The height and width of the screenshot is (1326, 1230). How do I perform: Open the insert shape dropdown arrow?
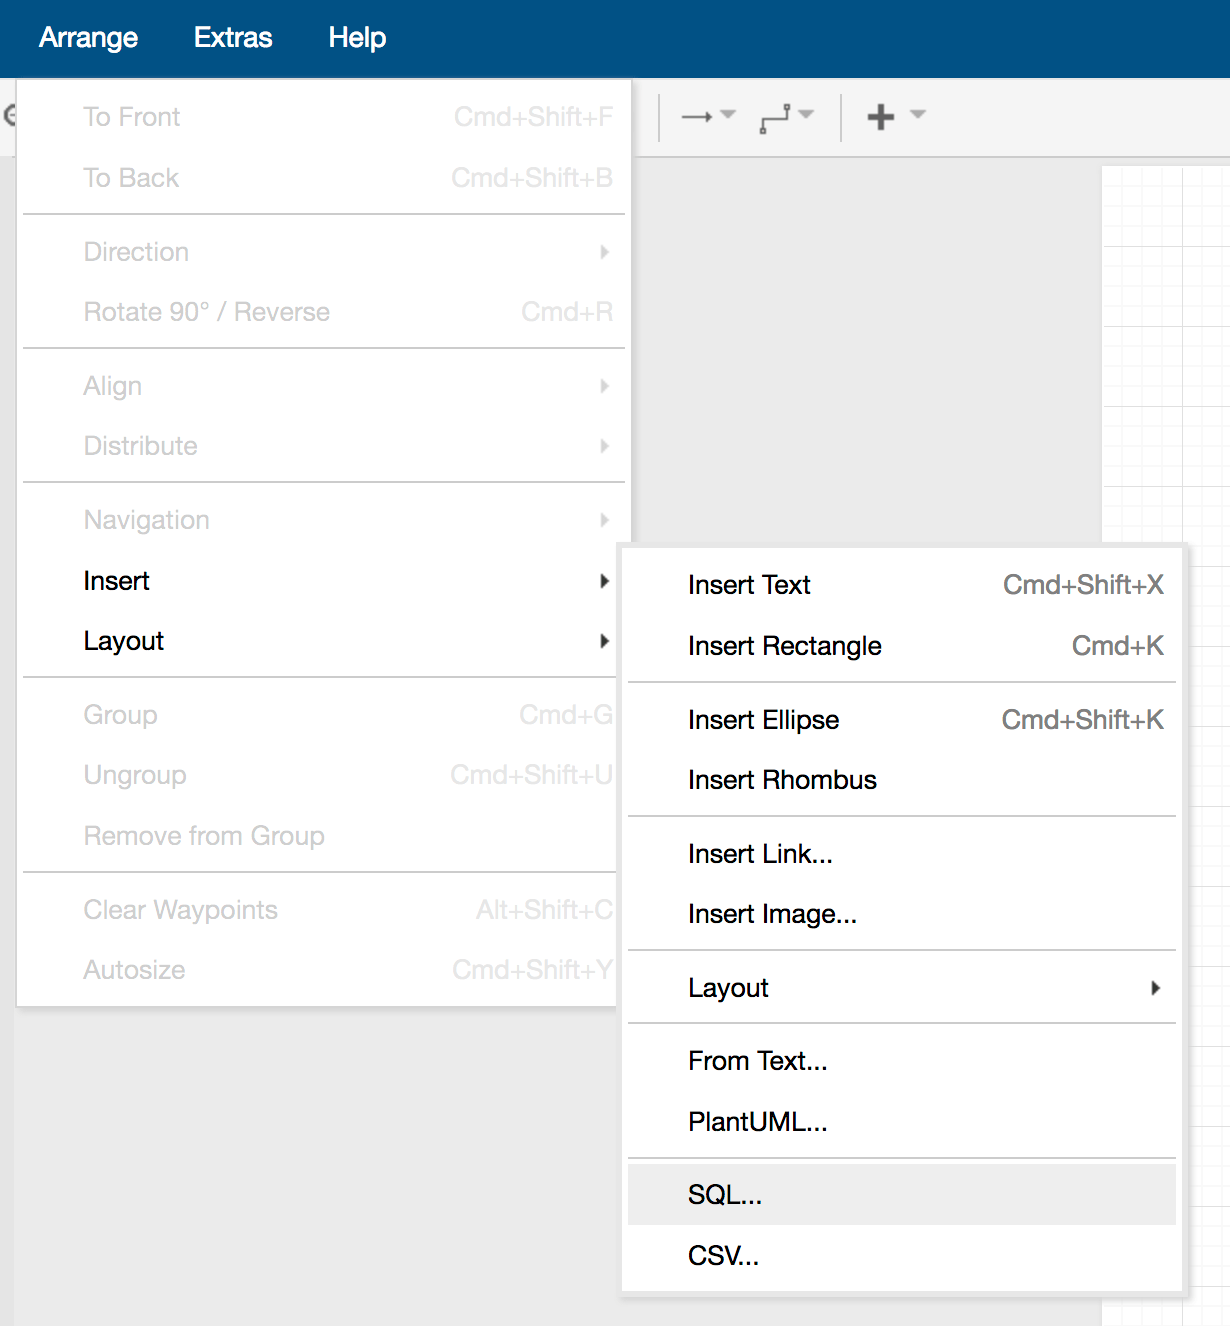coord(917,116)
